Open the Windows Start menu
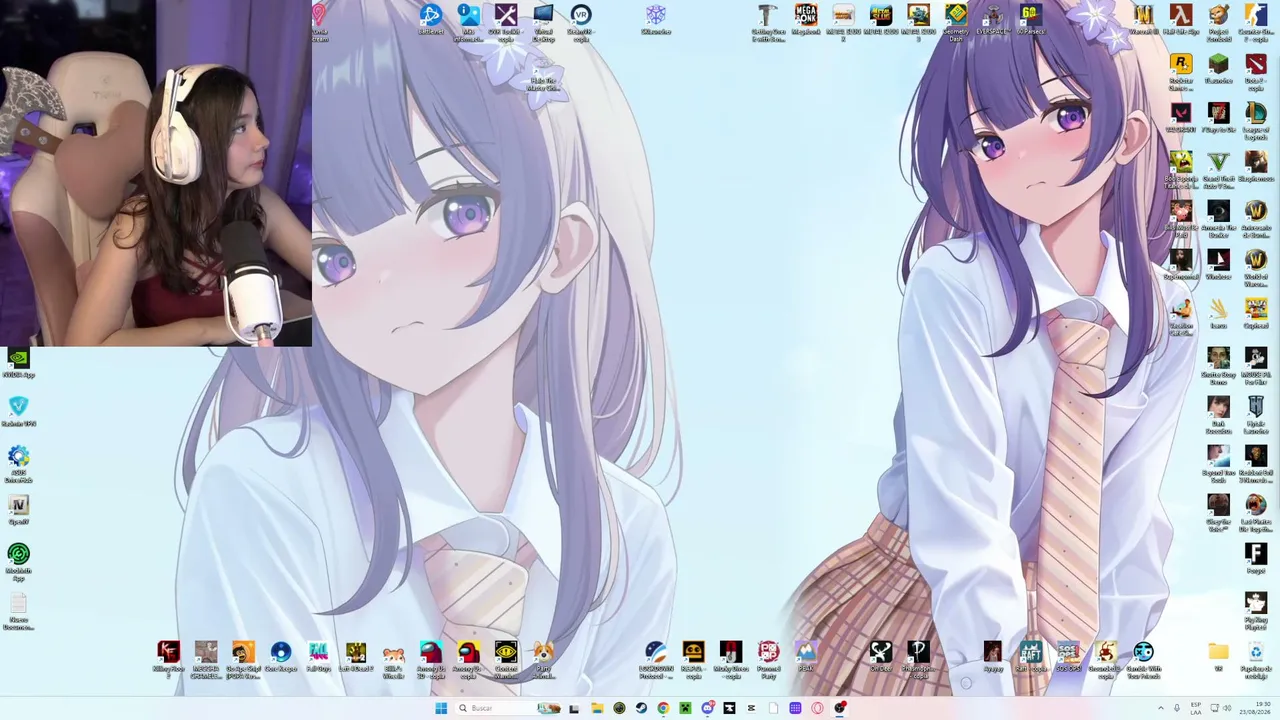1280x720 pixels. coord(441,708)
